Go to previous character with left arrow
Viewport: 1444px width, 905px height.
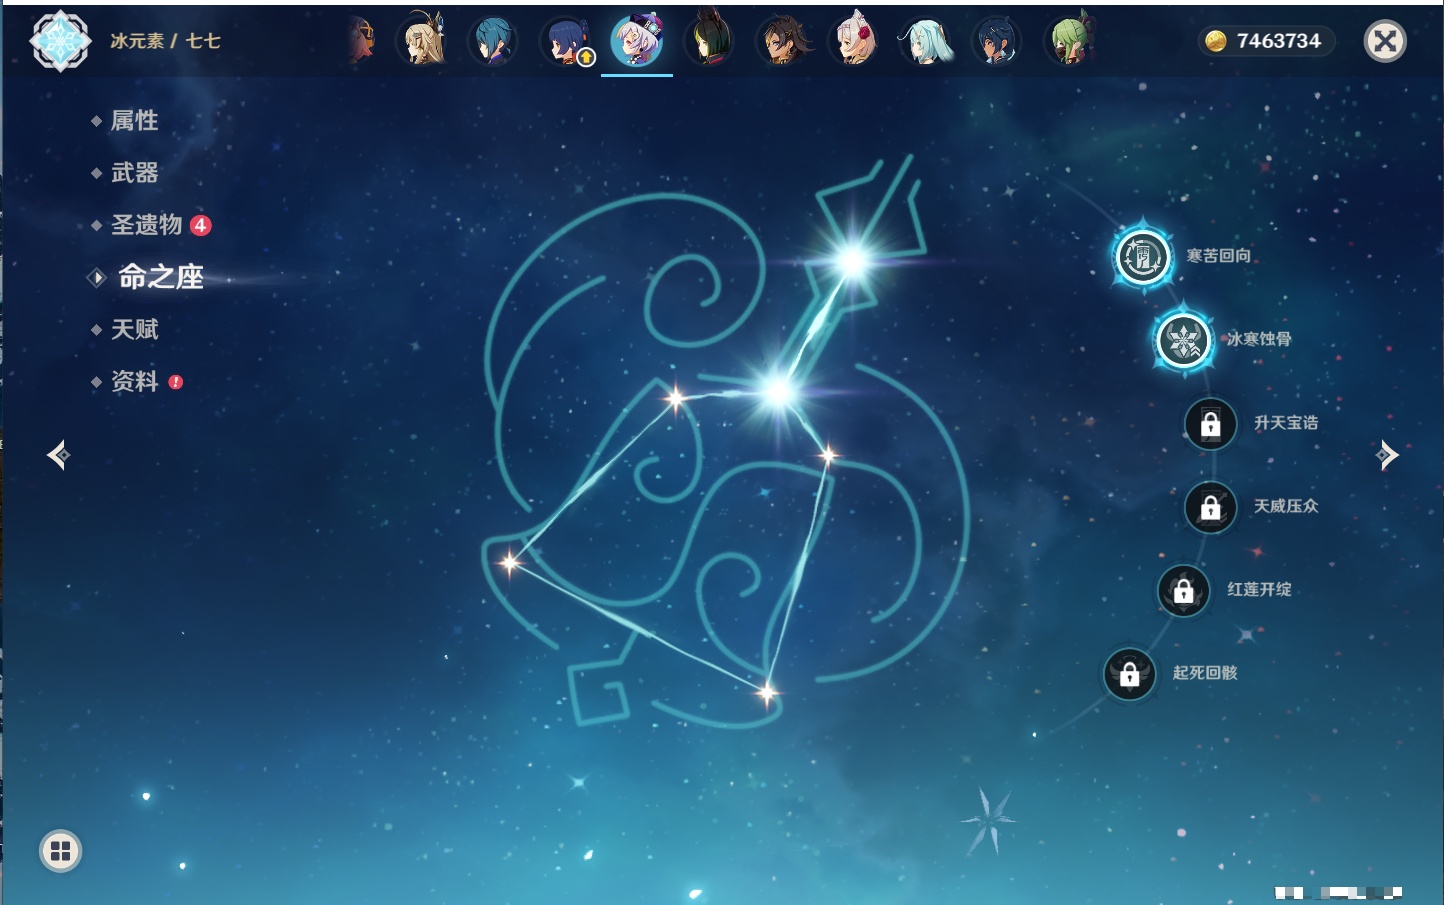pos(59,455)
